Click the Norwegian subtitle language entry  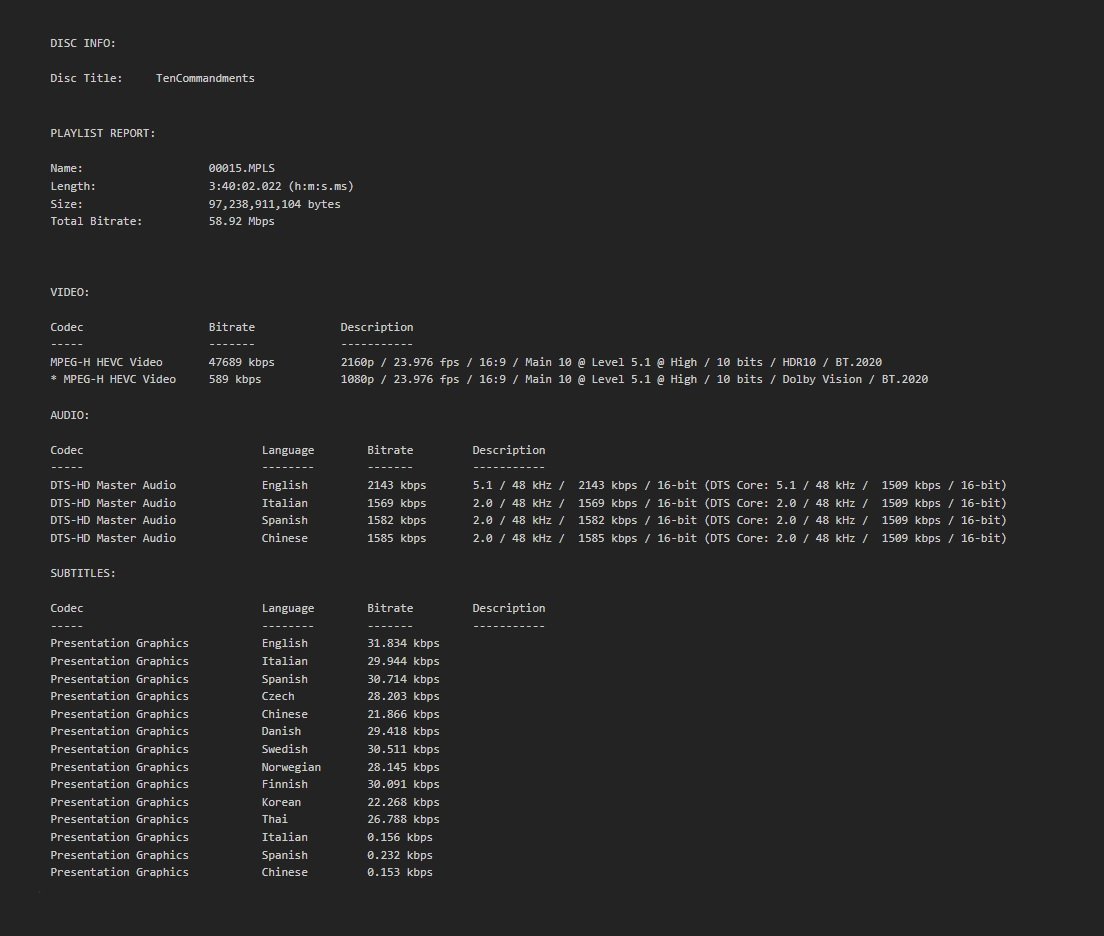click(x=291, y=767)
